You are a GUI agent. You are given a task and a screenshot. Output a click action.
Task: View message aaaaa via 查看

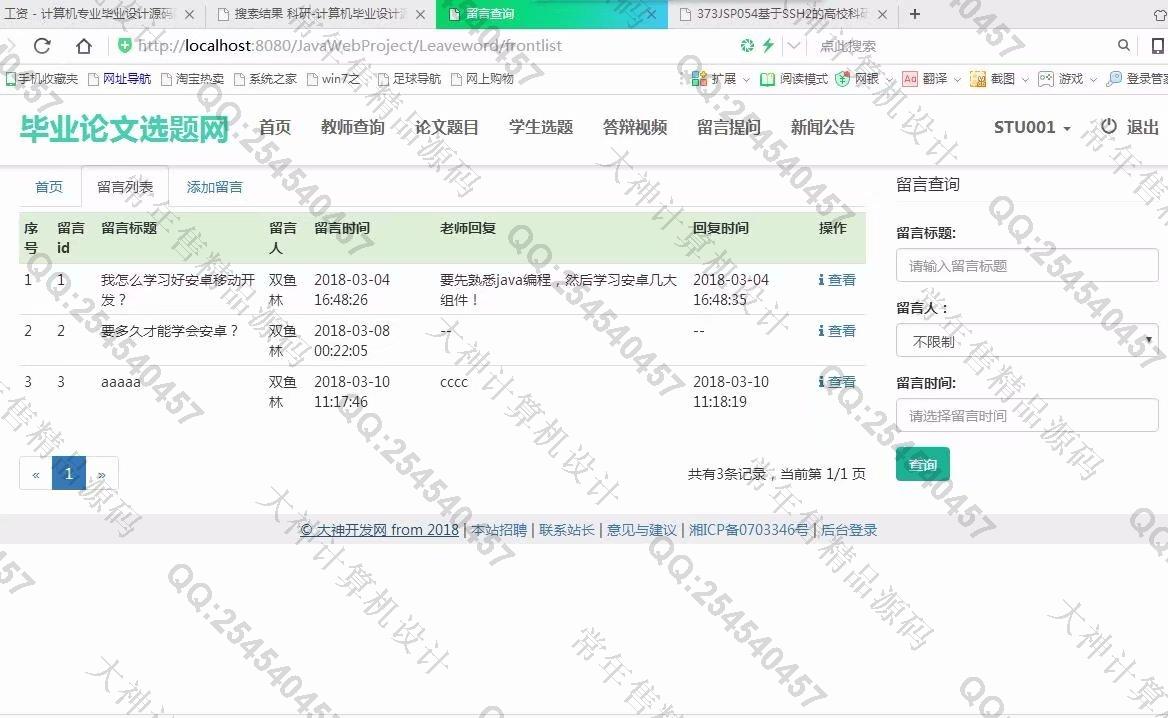837,382
